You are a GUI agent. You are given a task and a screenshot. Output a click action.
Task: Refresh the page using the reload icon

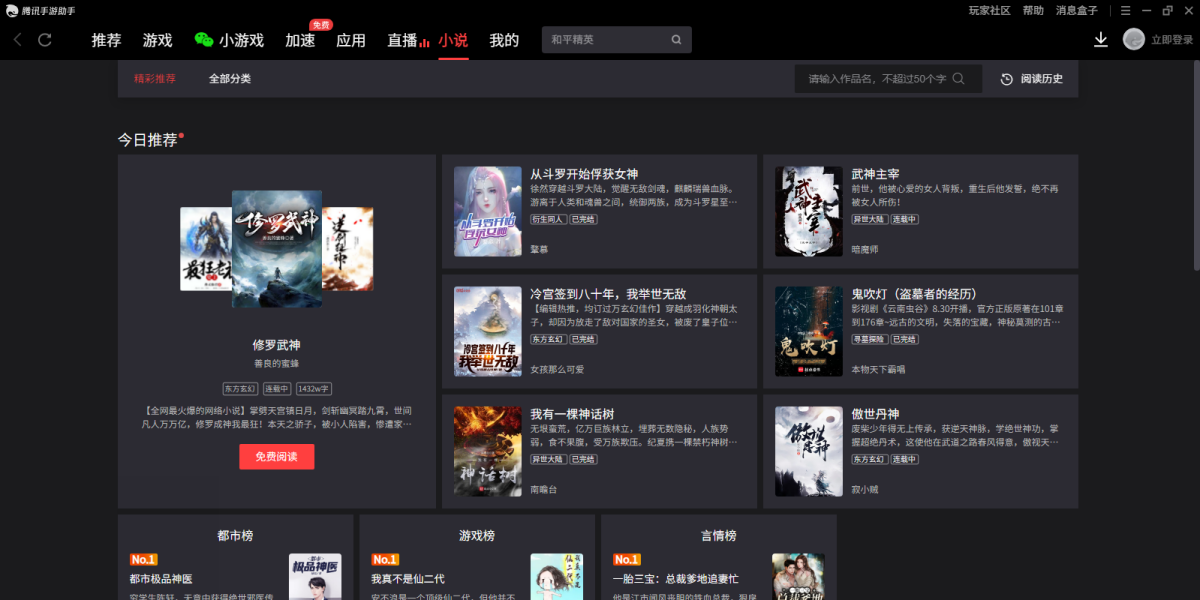(x=44, y=39)
